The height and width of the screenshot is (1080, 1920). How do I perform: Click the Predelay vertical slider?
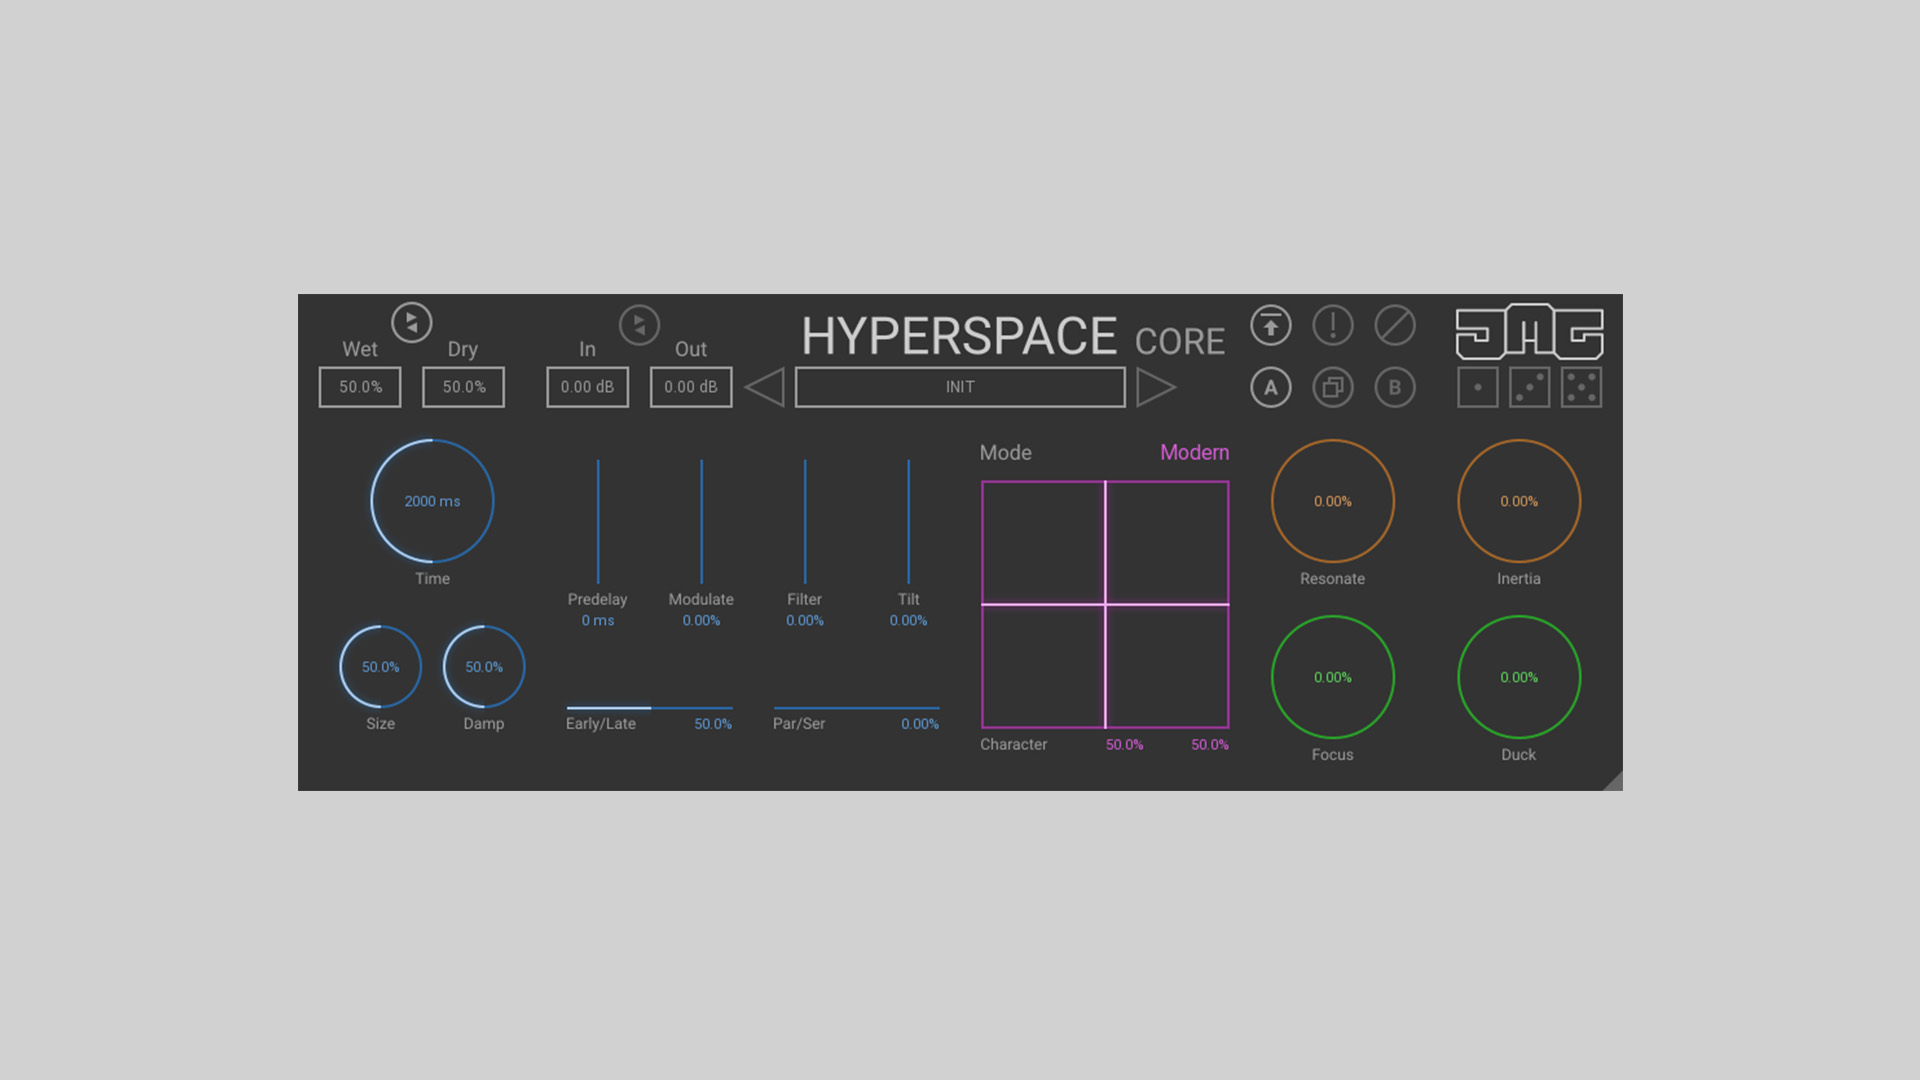click(x=598, y=522)
